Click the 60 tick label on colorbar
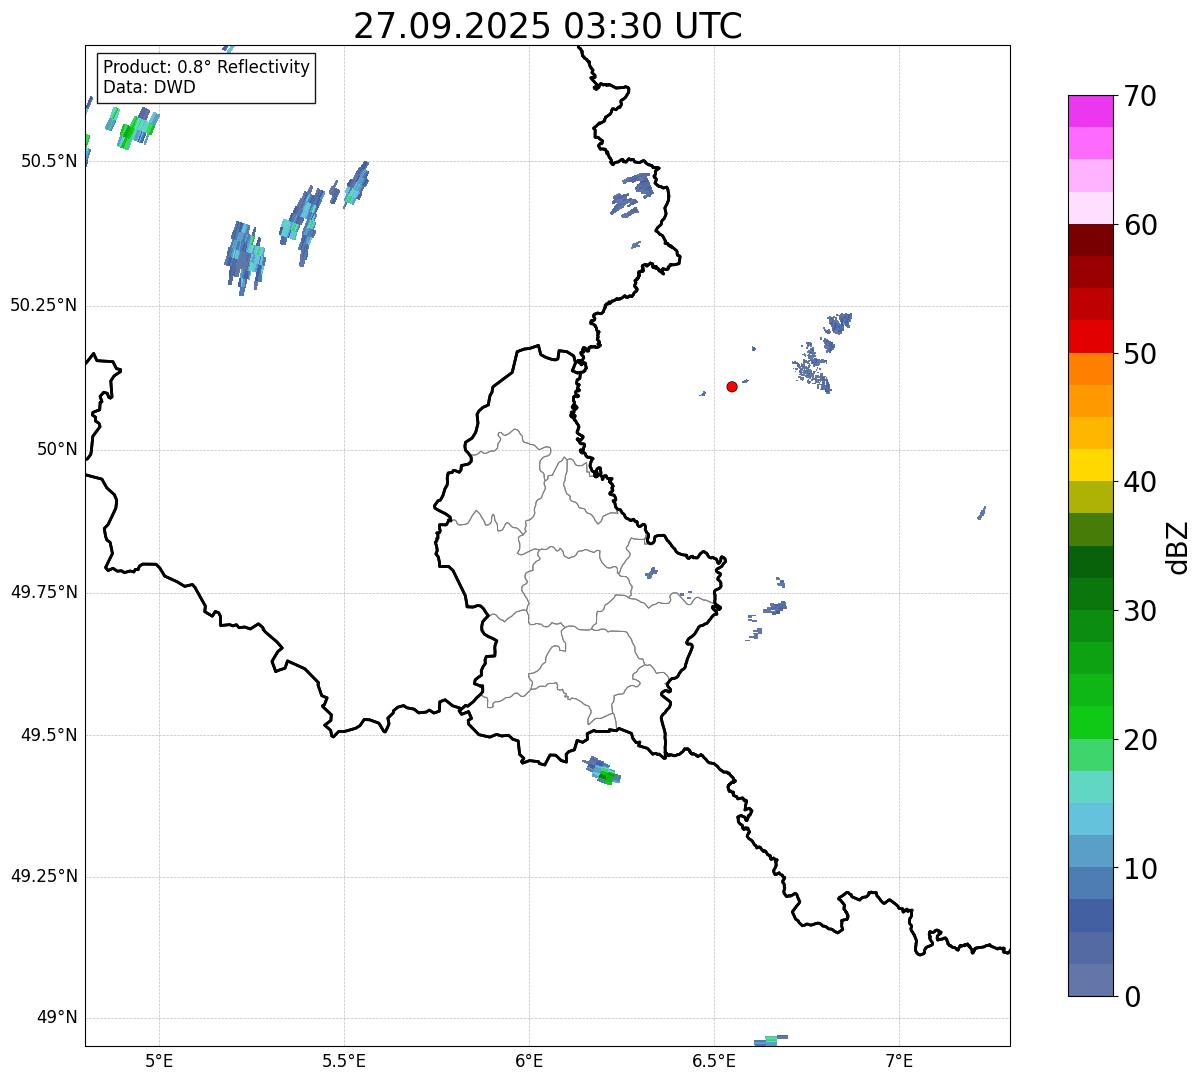1202x1081 pixels. [x=1140, y=225]
